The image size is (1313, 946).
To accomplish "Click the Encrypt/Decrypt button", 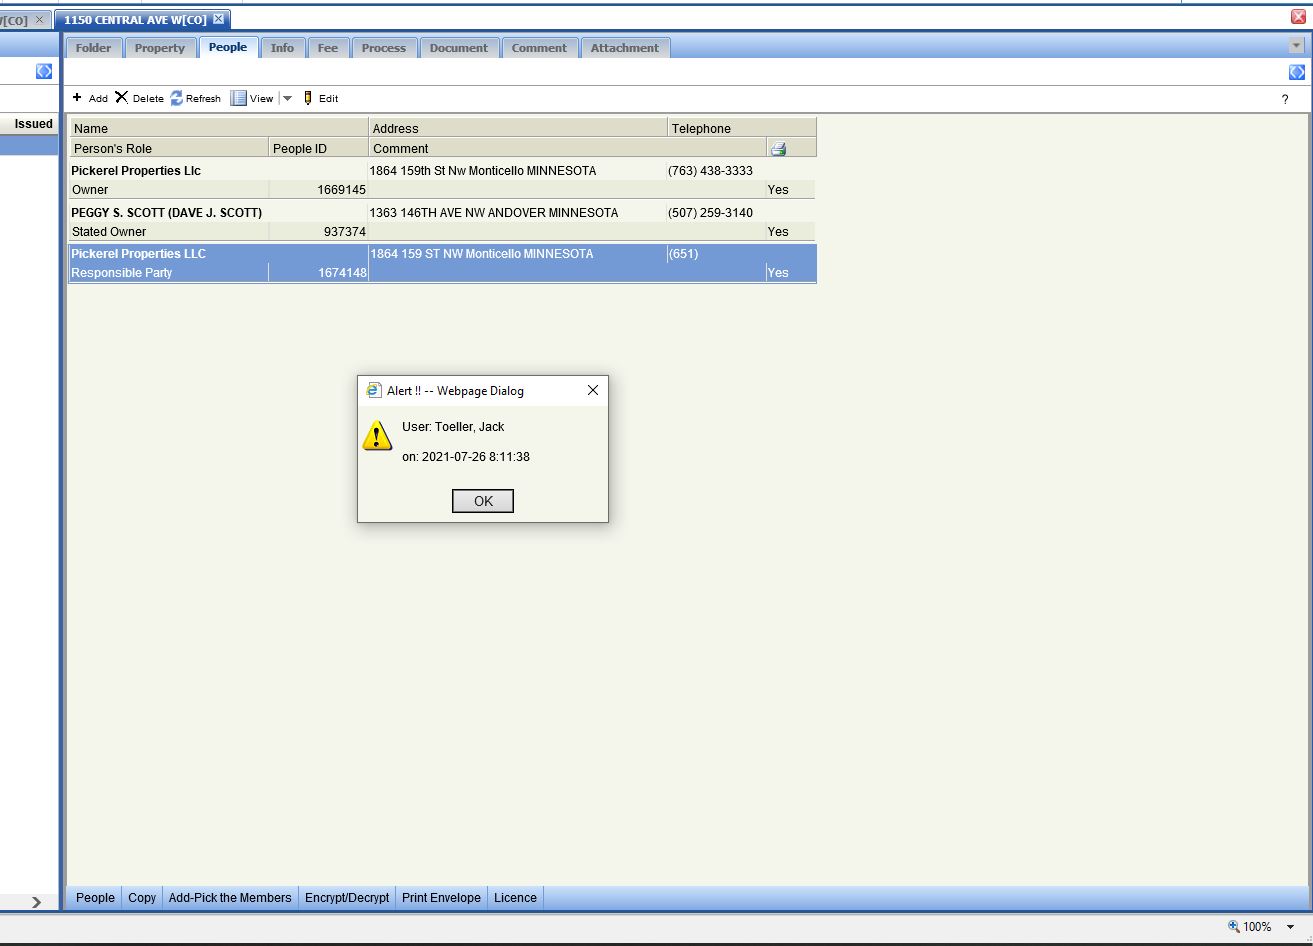I will (x=347, y=898).
